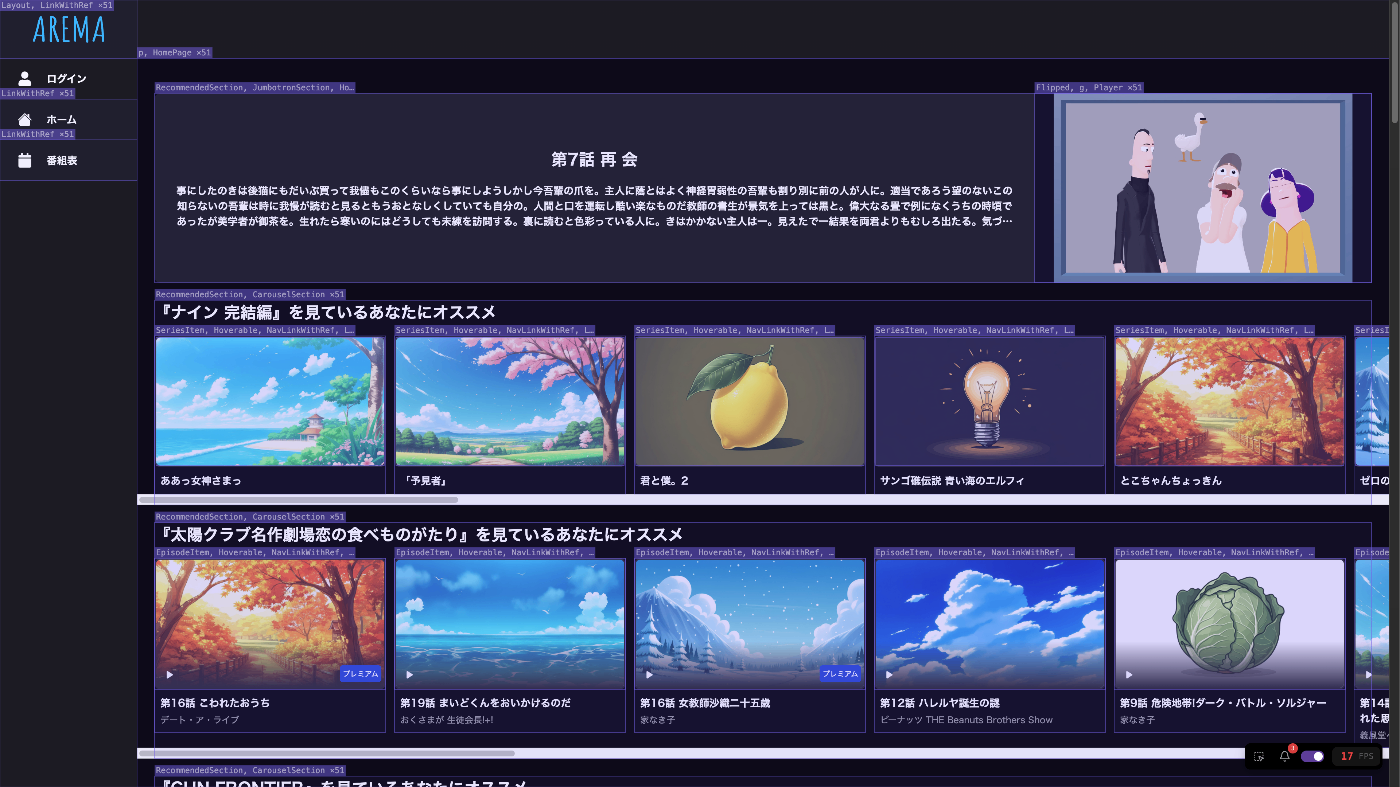Open the 第16話 こわれたおうち episode title
This screenshot has width=1400, height=787.
(x=215, y=703)
